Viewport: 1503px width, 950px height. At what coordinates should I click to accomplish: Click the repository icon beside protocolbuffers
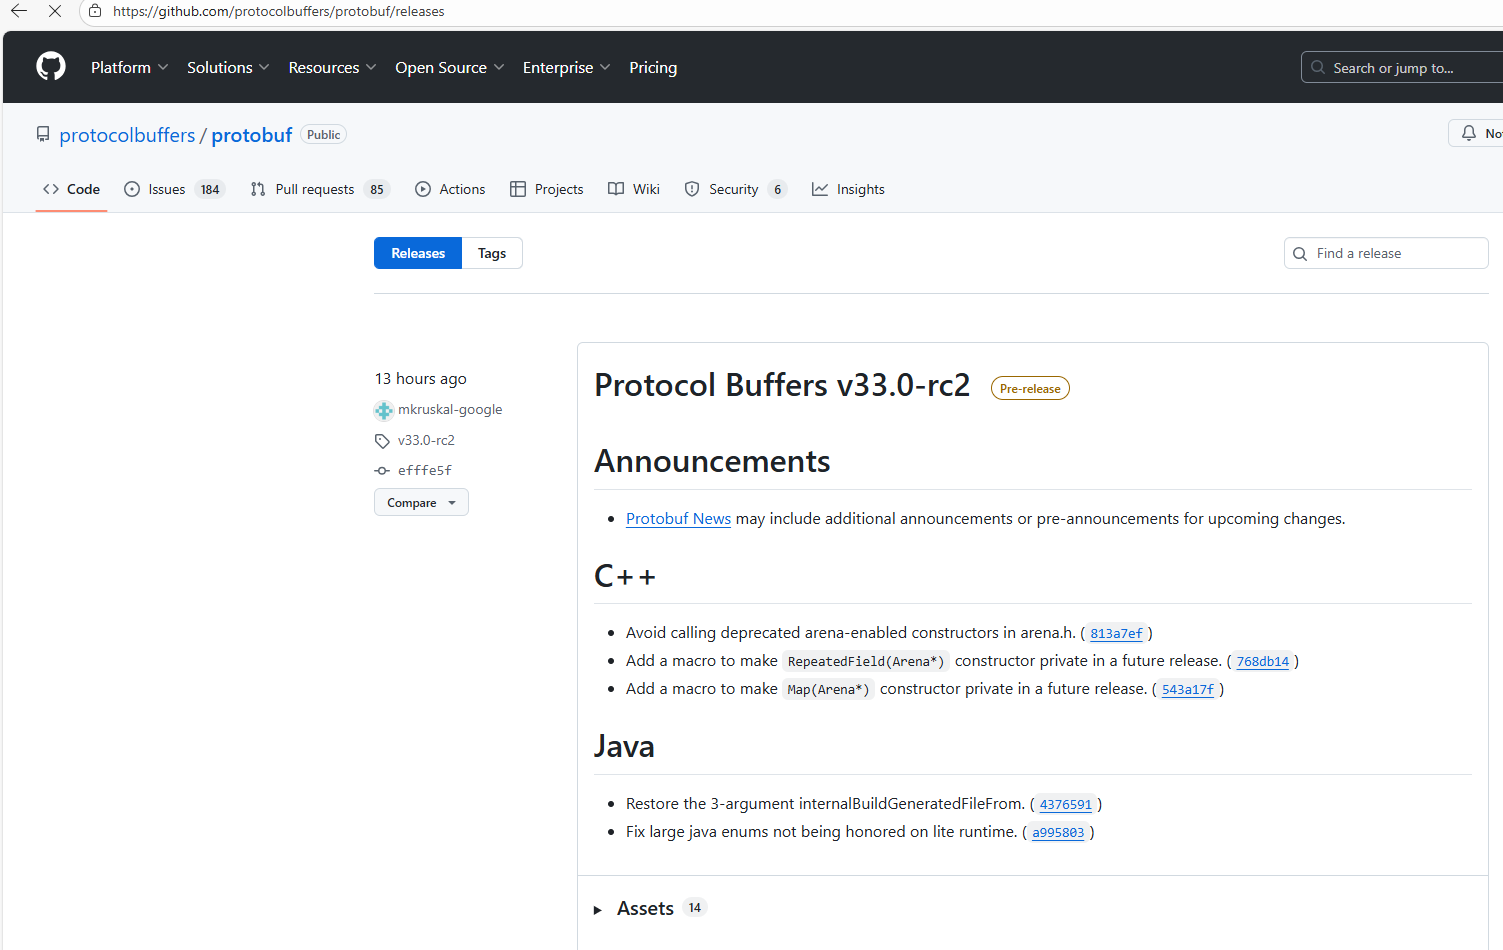(x=43, y=134)
